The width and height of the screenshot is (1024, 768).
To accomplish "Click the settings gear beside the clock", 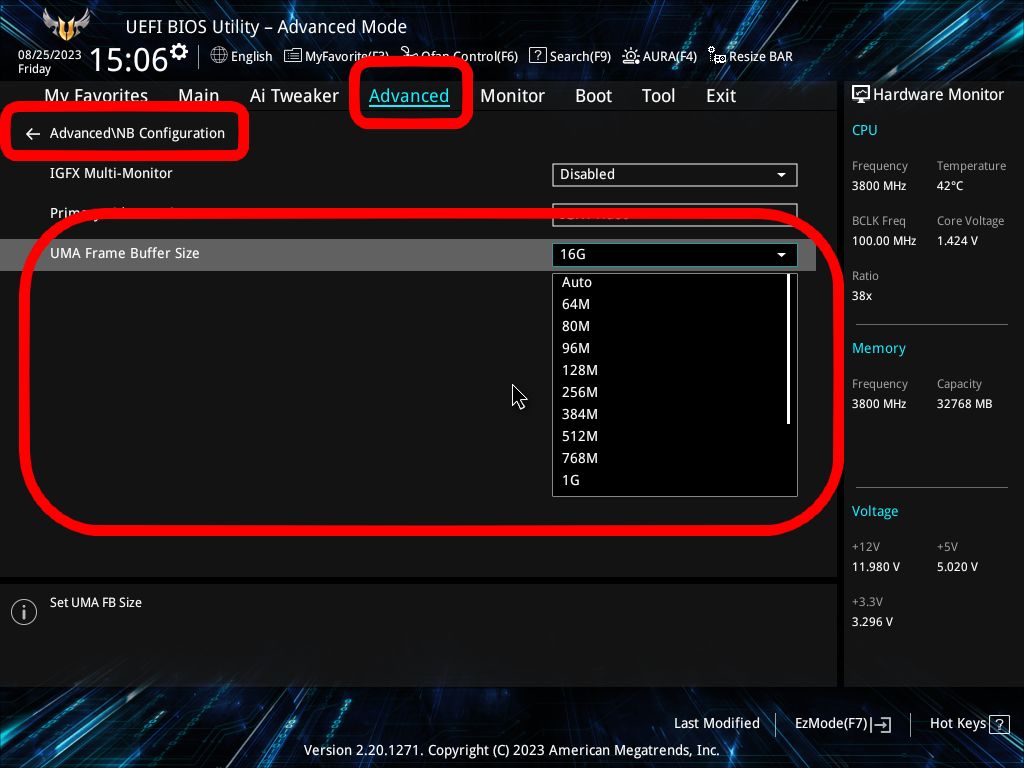I will (178, 52).
